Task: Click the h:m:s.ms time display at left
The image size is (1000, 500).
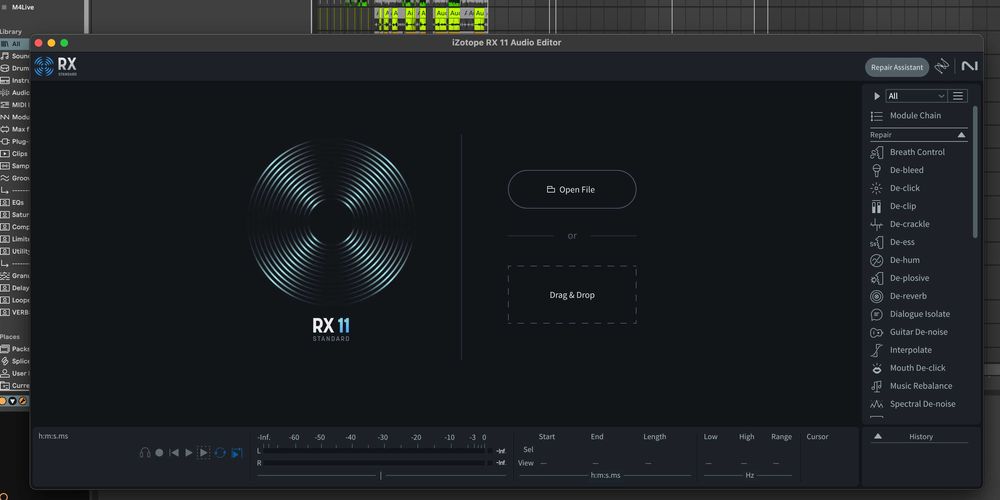Action: pyautogui.click(x=53, y=436)
